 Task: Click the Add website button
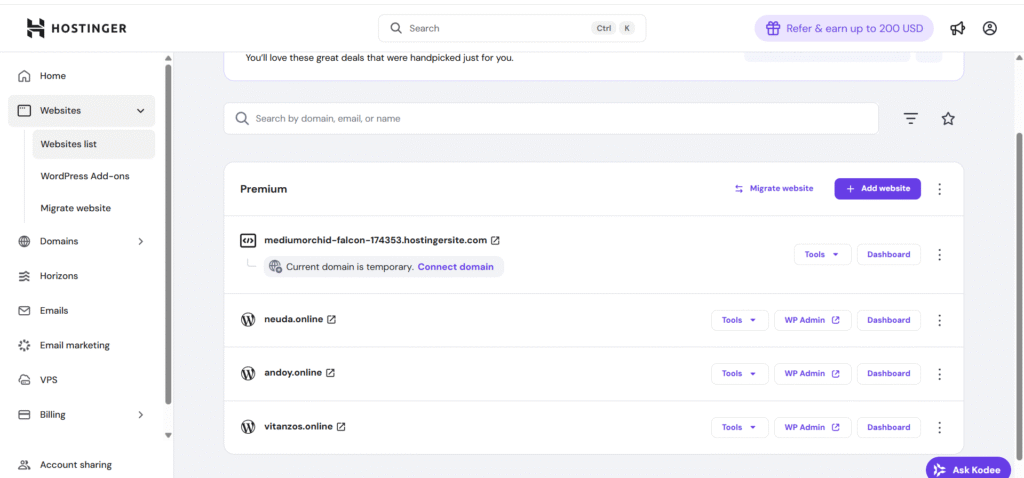click(x=877, y=189)
